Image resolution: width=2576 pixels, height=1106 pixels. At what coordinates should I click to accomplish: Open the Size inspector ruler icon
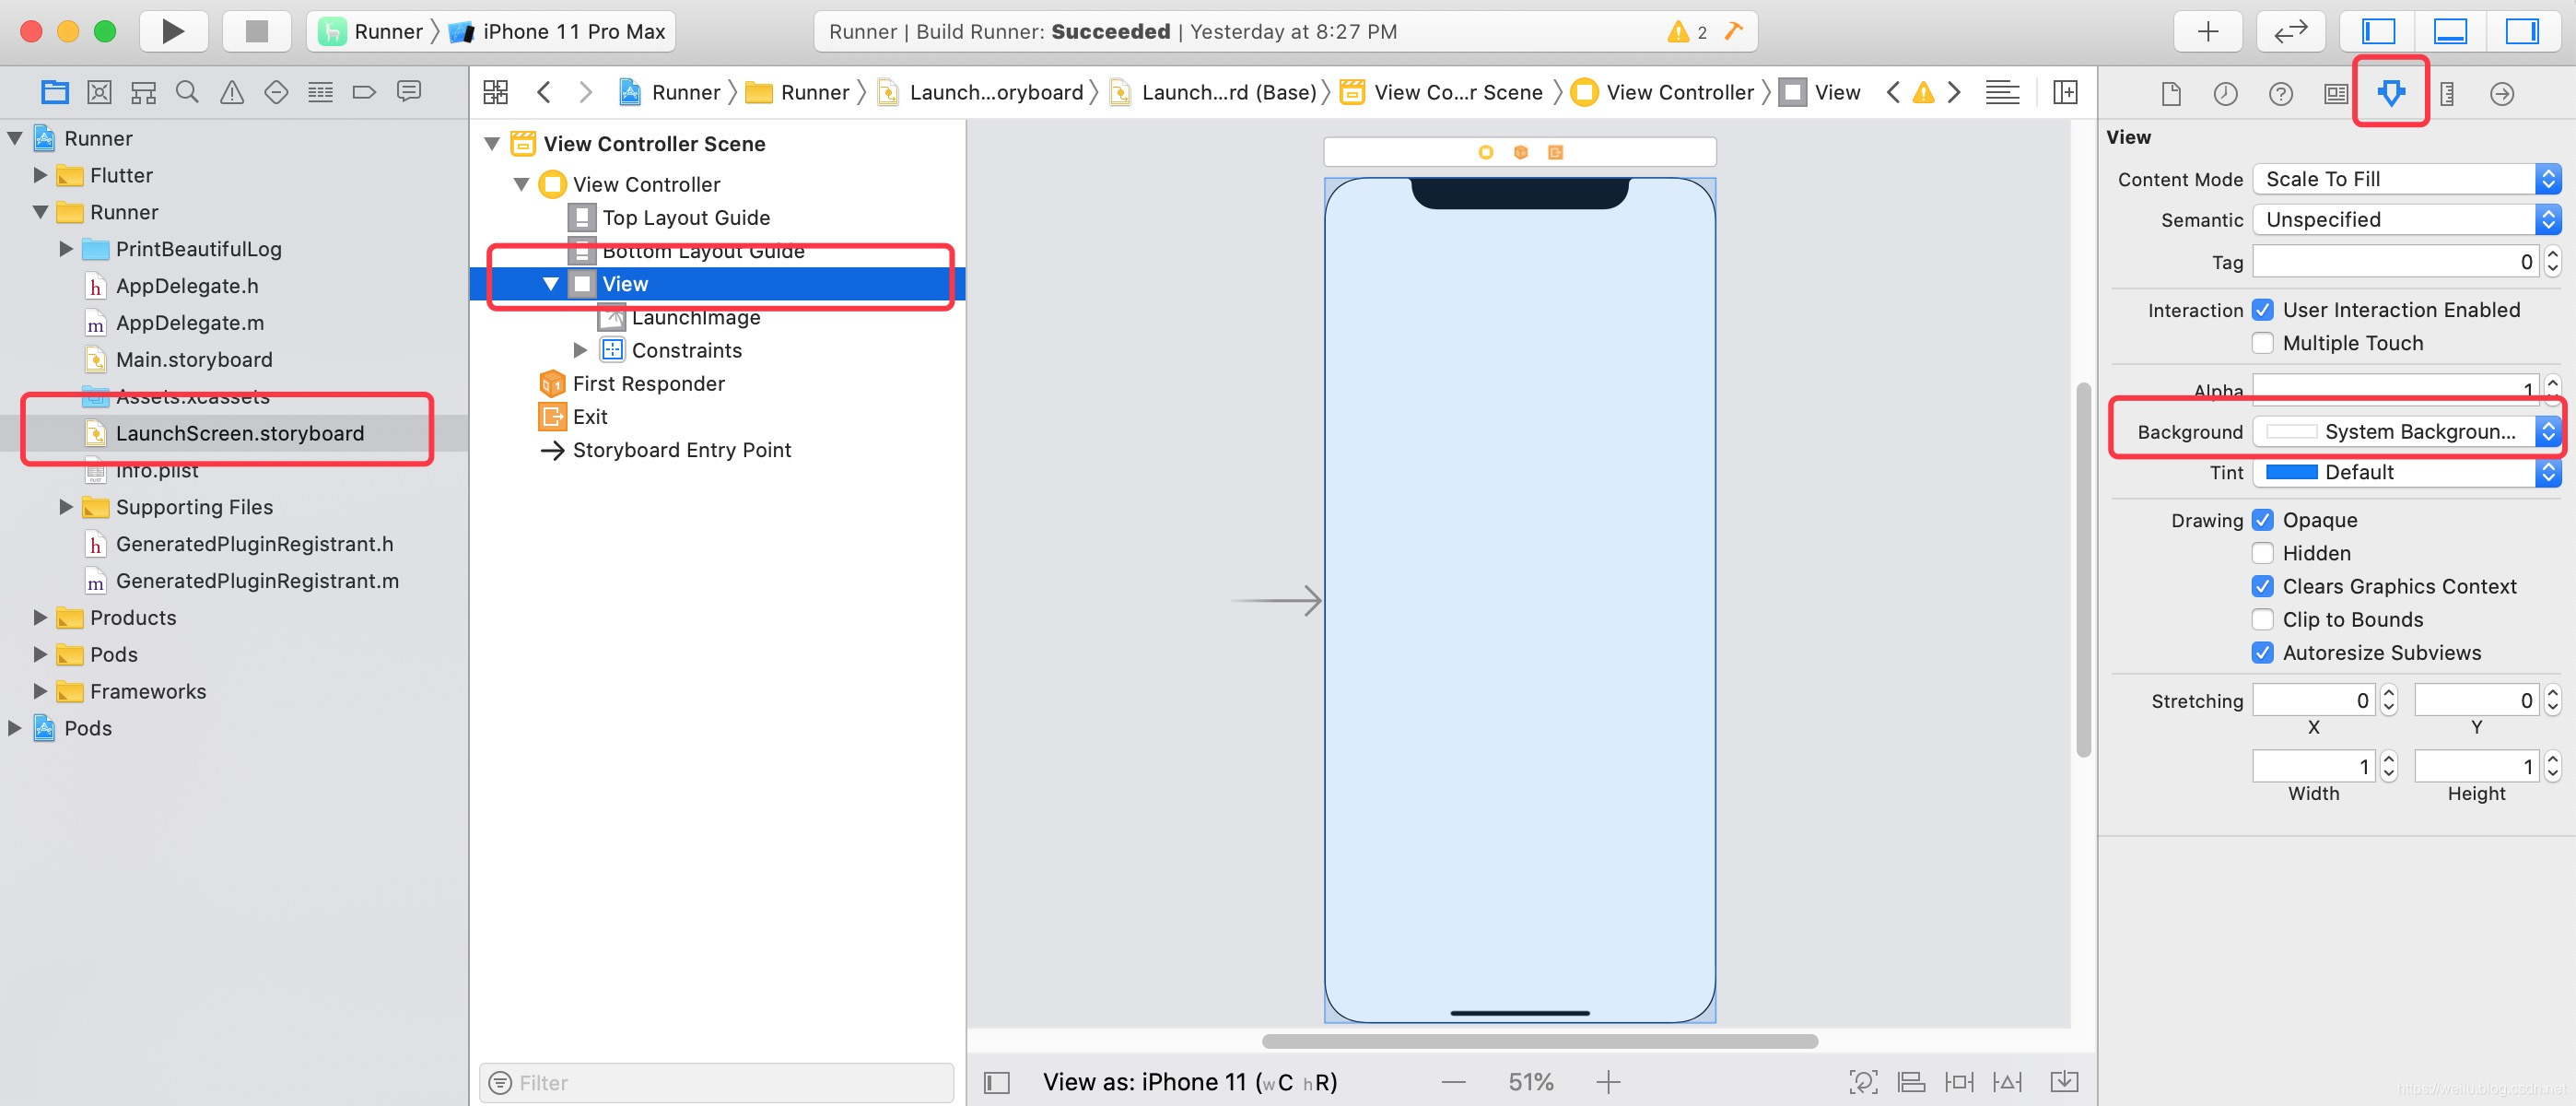click(x=2446, y=93)
